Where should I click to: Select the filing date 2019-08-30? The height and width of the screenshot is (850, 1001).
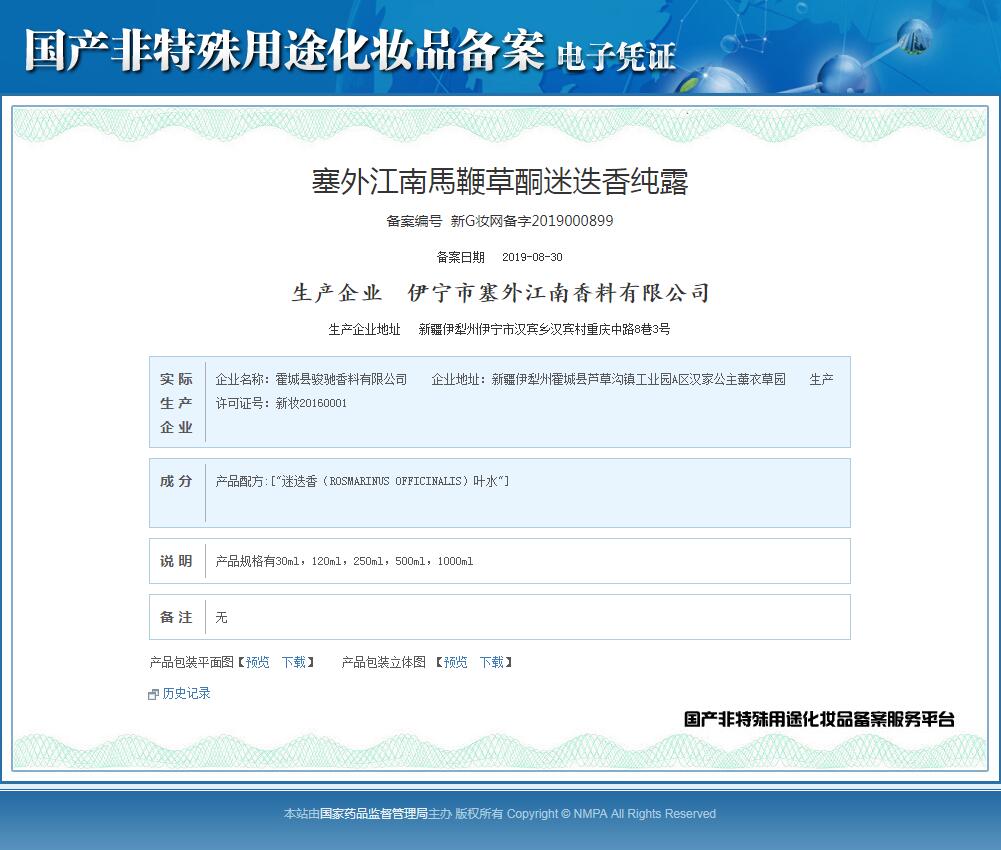pos(532,257)
